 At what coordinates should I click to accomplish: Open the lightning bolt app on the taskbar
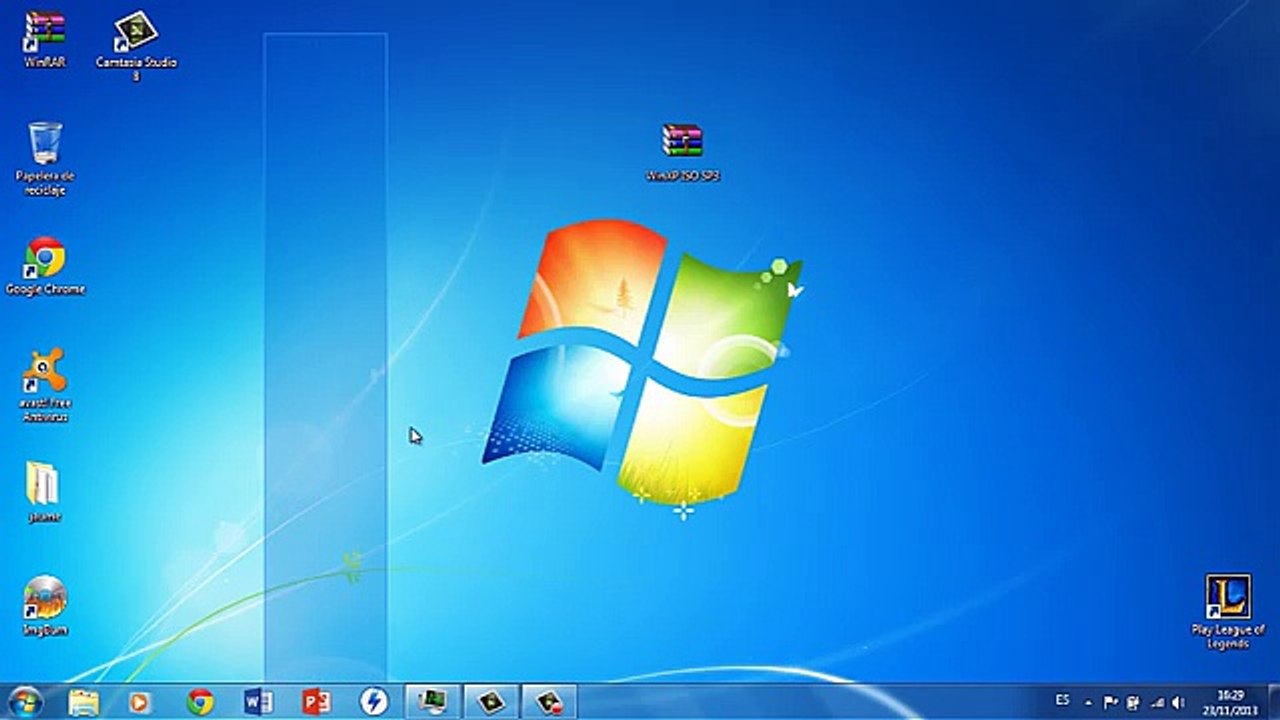click(x=374, y=702)
